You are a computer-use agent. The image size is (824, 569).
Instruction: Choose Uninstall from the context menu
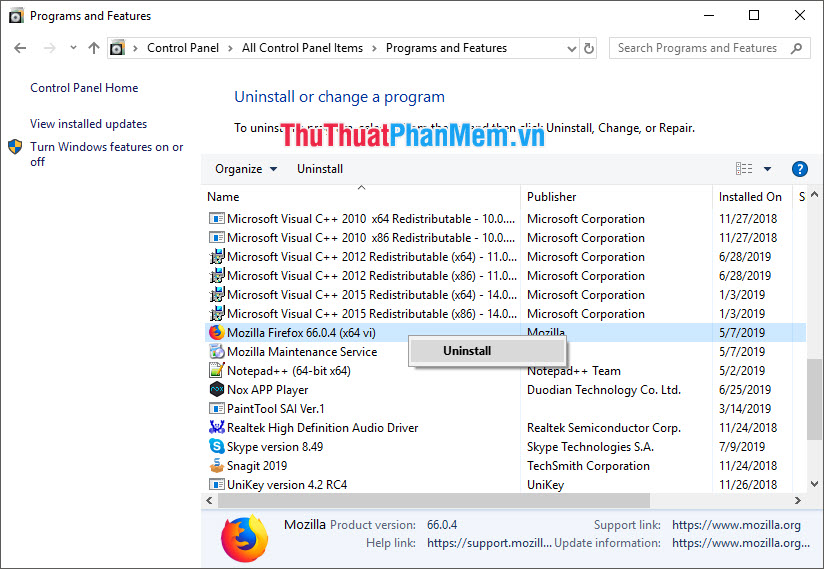click(487, 351)
